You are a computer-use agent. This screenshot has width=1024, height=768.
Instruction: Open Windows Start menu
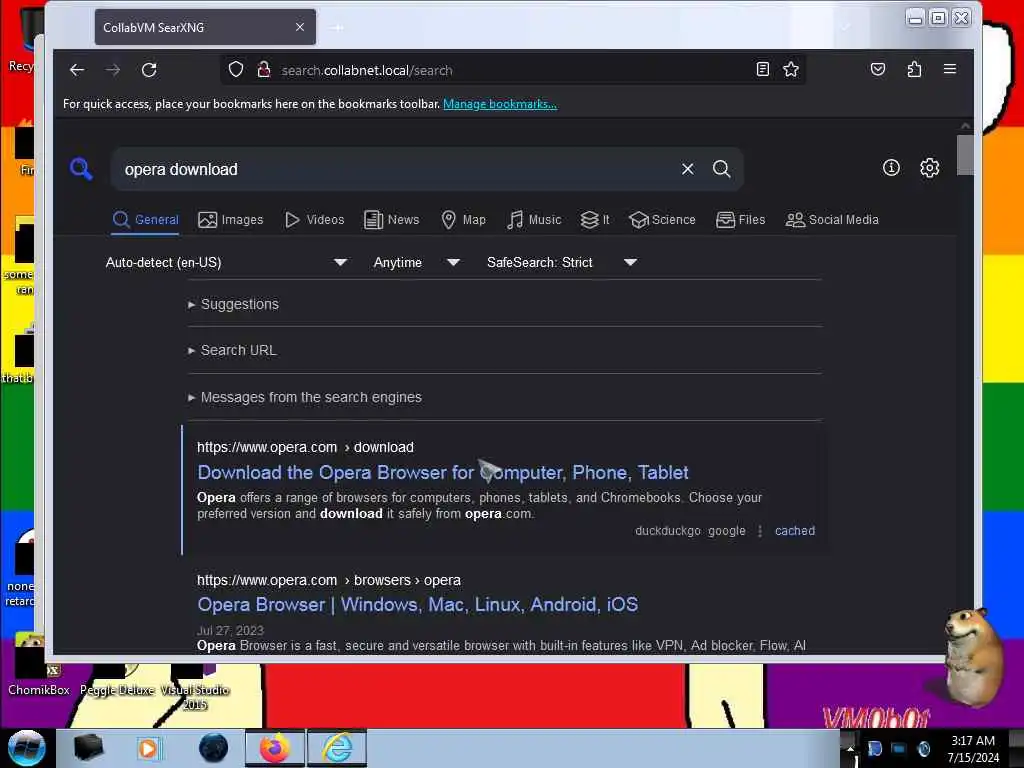coord(27,748)
